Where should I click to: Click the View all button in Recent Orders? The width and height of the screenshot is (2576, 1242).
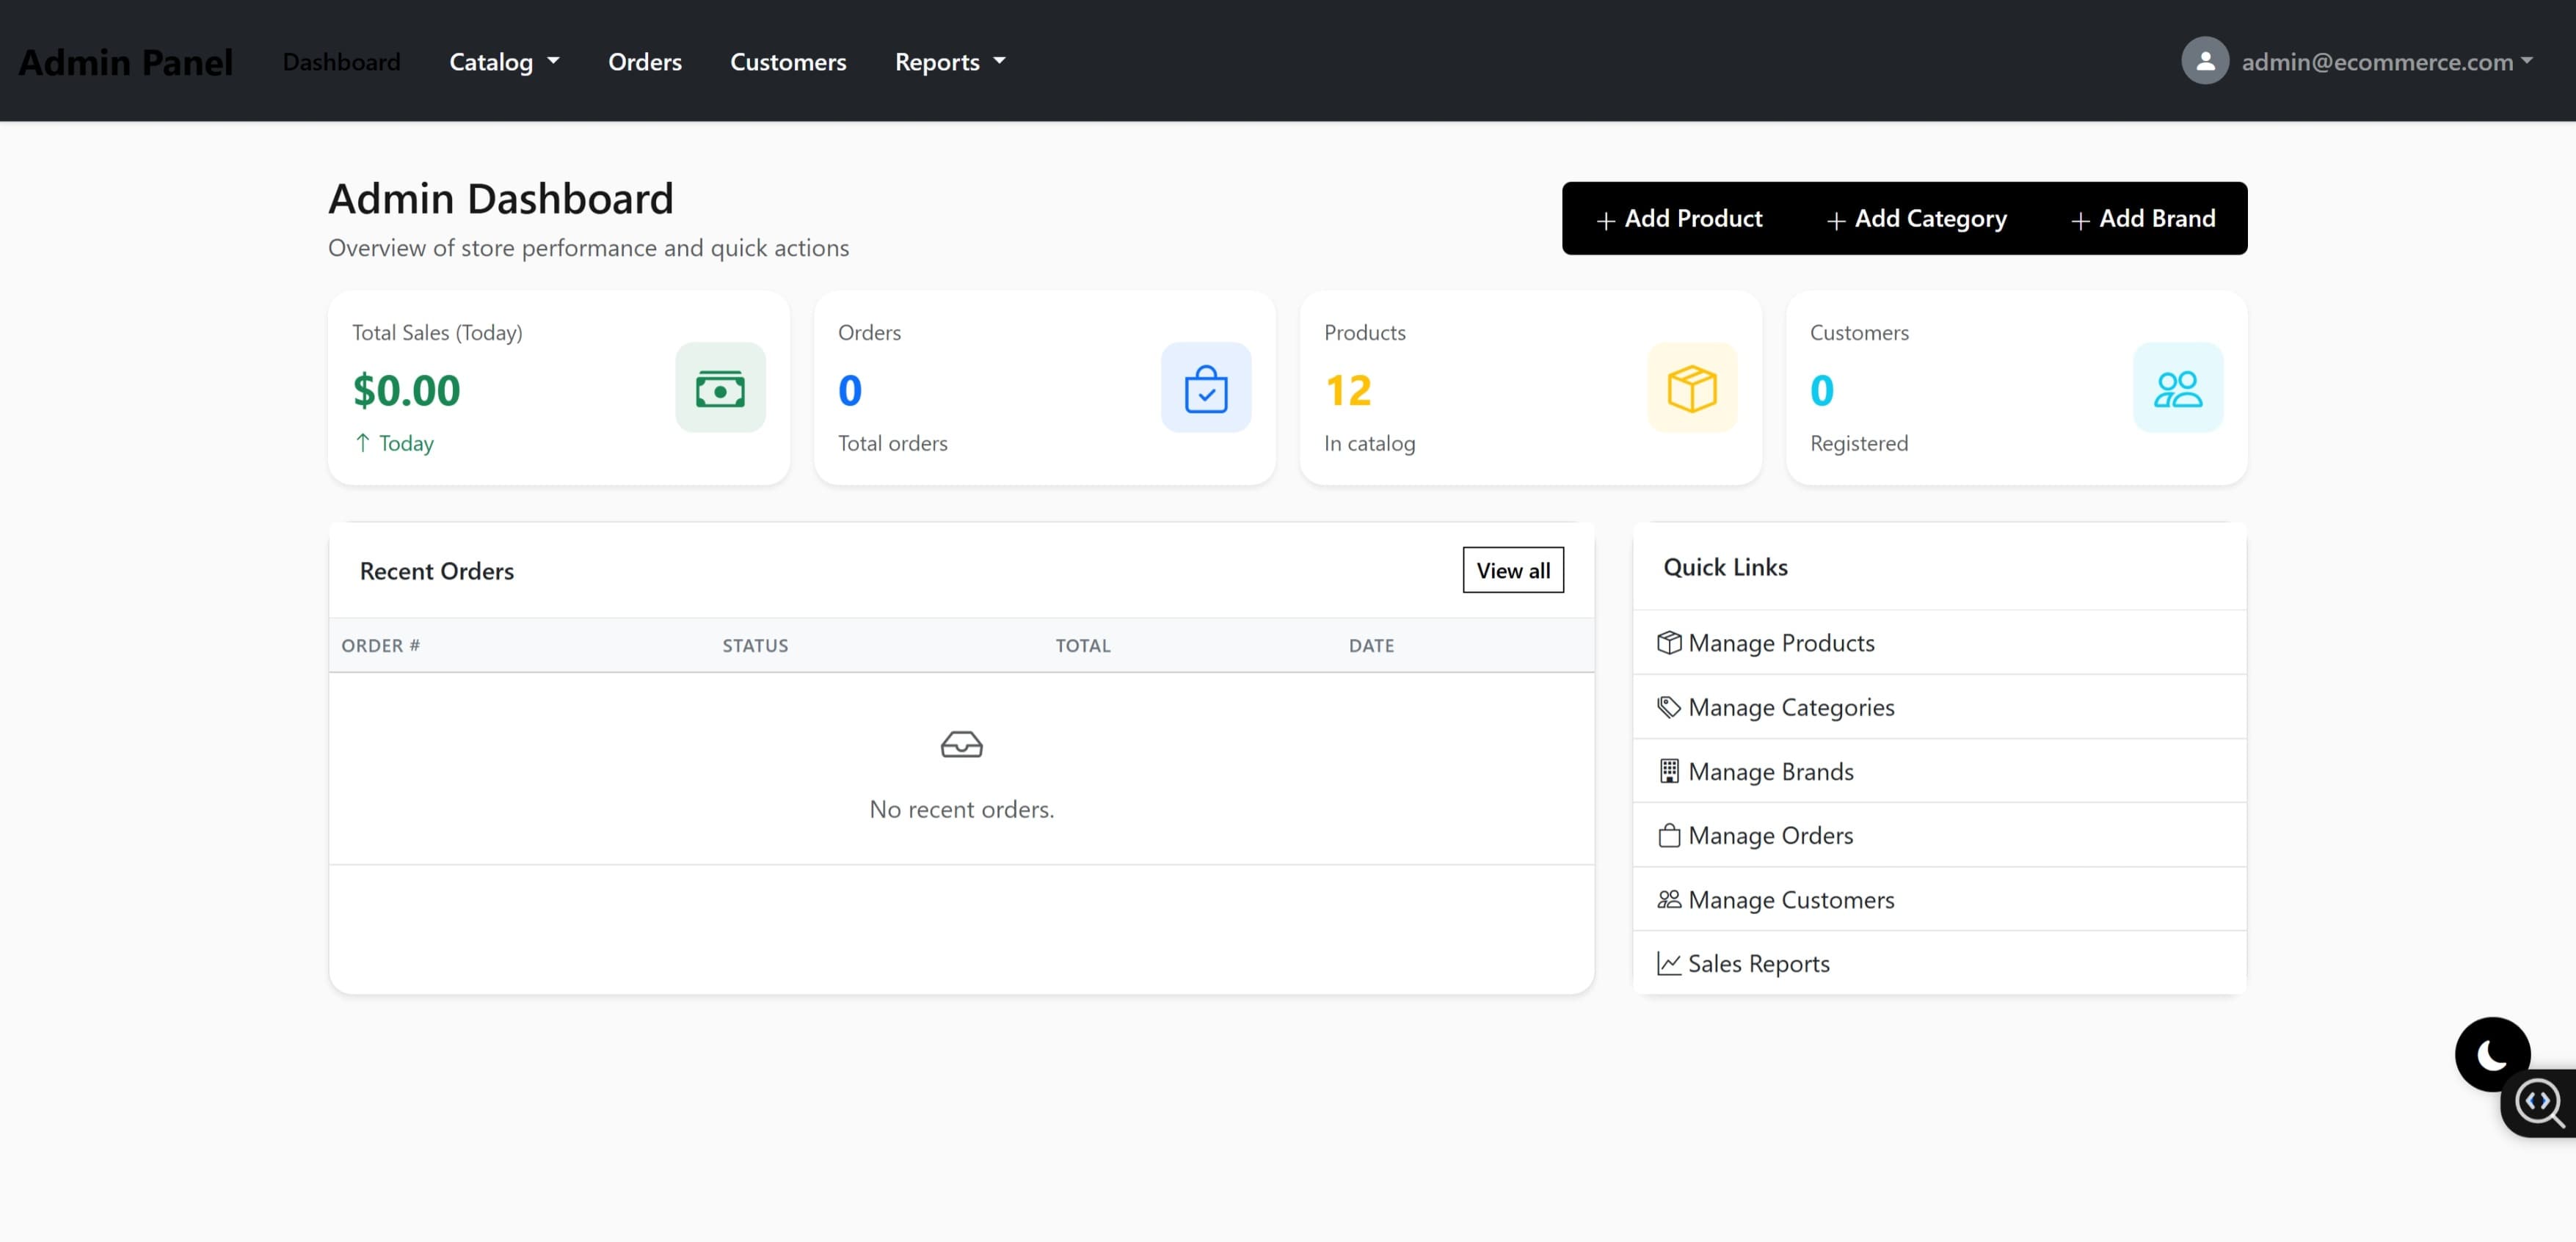point(1513,570)
